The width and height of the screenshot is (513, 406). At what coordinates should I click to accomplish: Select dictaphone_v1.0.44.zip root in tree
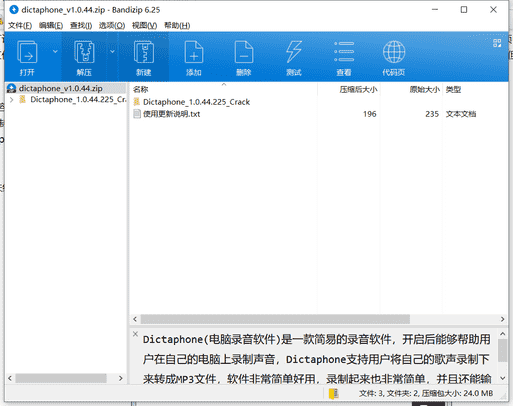tap(60, 88)
